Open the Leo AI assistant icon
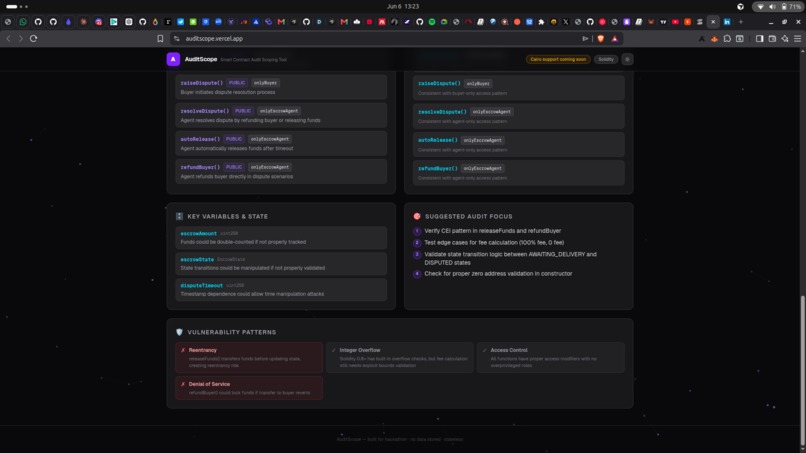 pyautogui.click(x=785, y=39)
